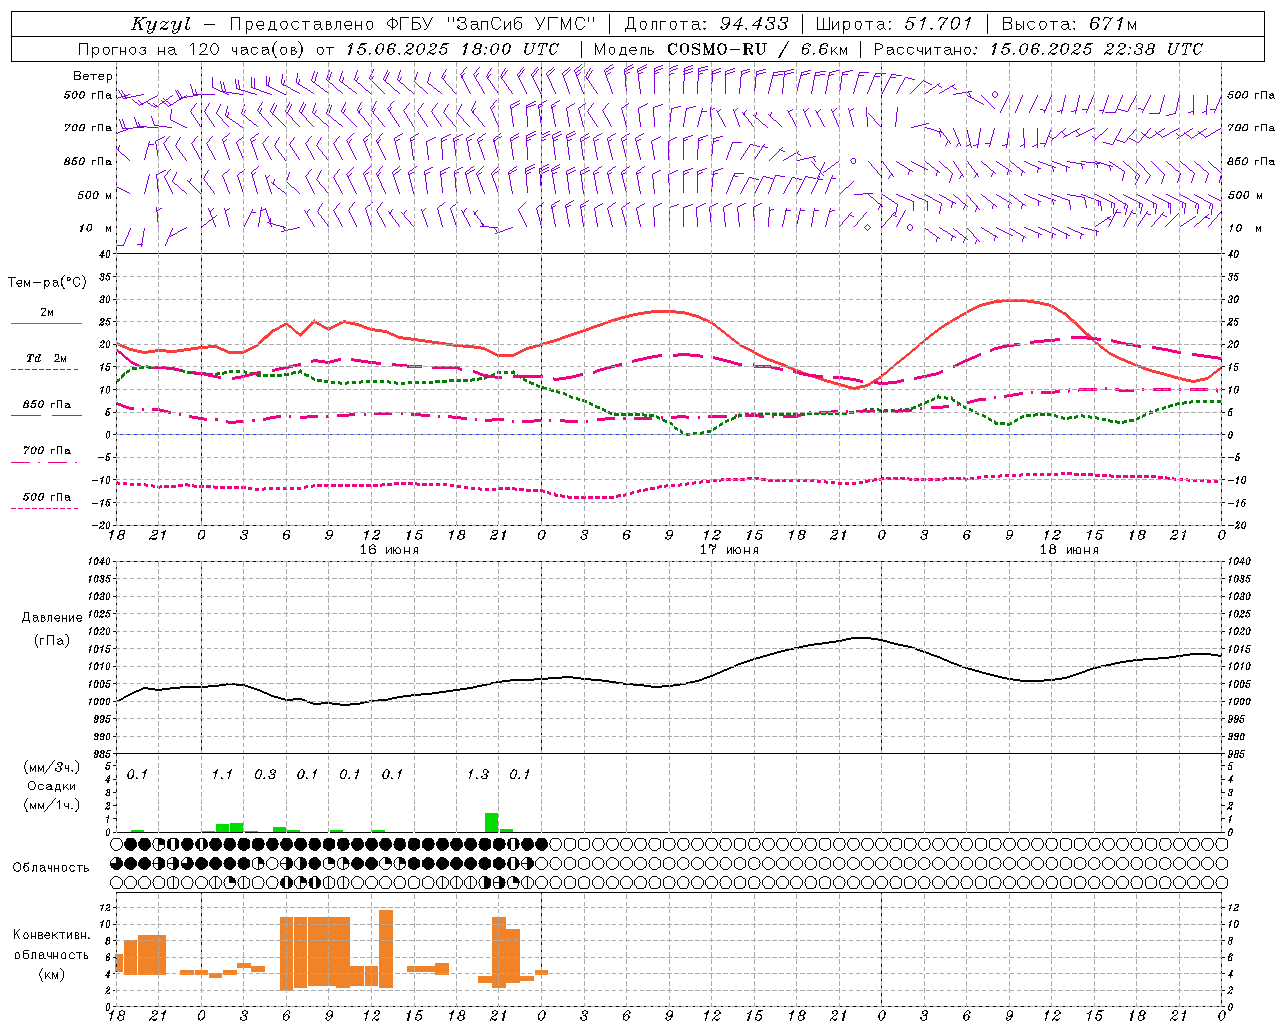Click the '(гПа)' pressure unit label
Screen dimensions: 1280x1024
pyautogui.click(x=52, y=641)
